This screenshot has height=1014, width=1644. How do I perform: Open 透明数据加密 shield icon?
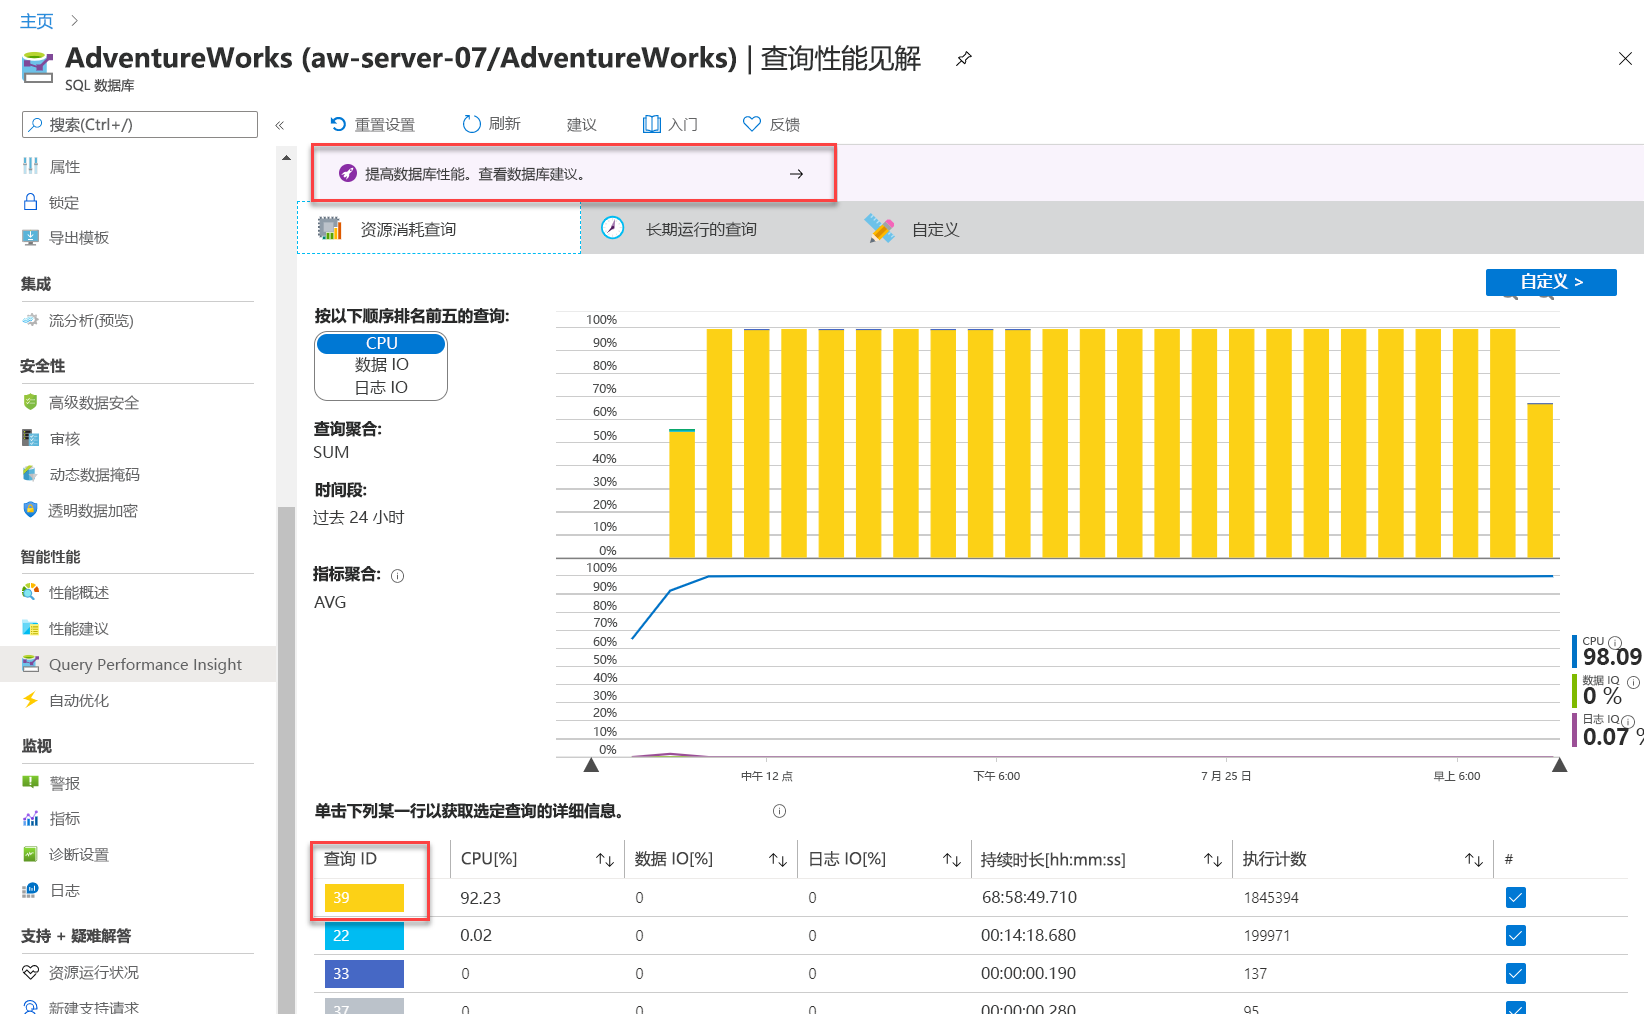[31, 510]
